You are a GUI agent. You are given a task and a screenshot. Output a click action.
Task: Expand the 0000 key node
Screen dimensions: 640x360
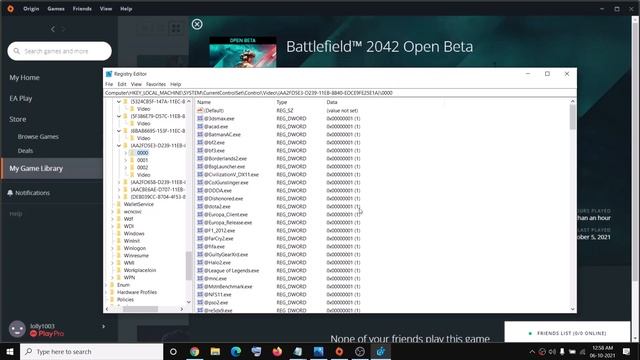[126, 153]
